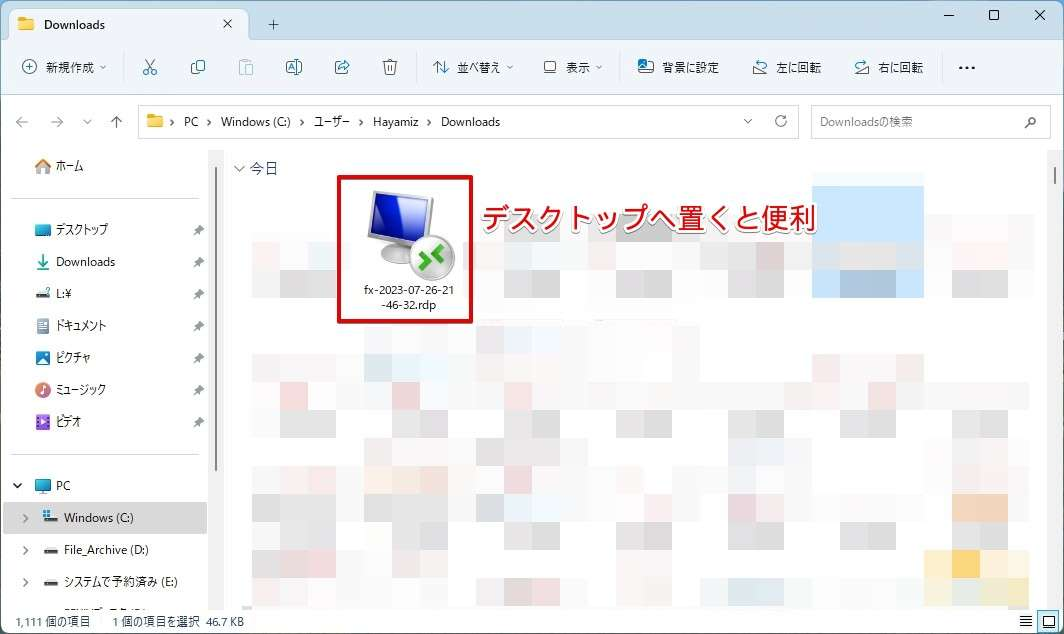Viewport: 1064px width, 634px height.
Task: Click the Copy icon in toolbar
Action: tap(197, 67)
